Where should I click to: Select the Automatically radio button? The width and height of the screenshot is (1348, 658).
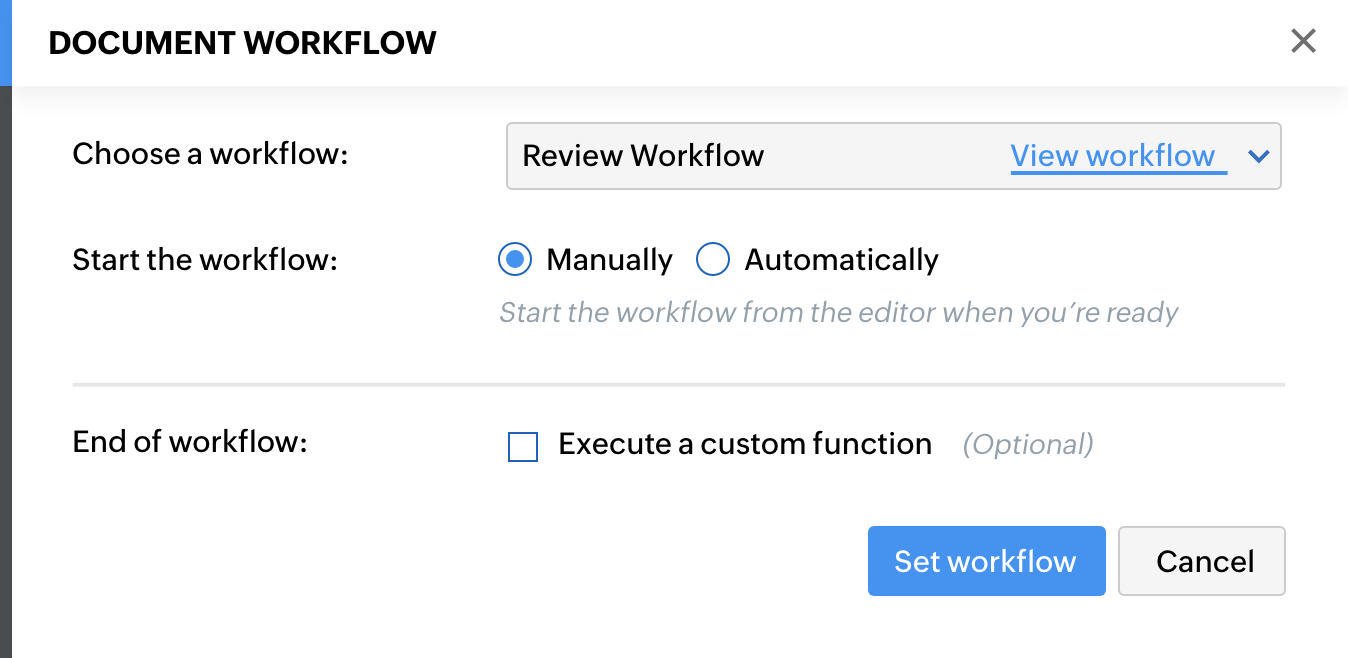click(x=712, y=260)
